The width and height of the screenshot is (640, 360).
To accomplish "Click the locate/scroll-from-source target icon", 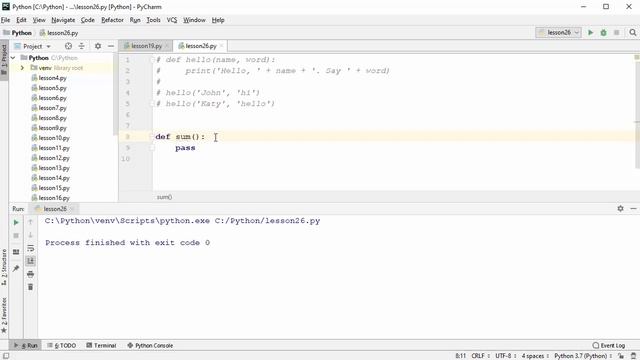I will point(68,46).
